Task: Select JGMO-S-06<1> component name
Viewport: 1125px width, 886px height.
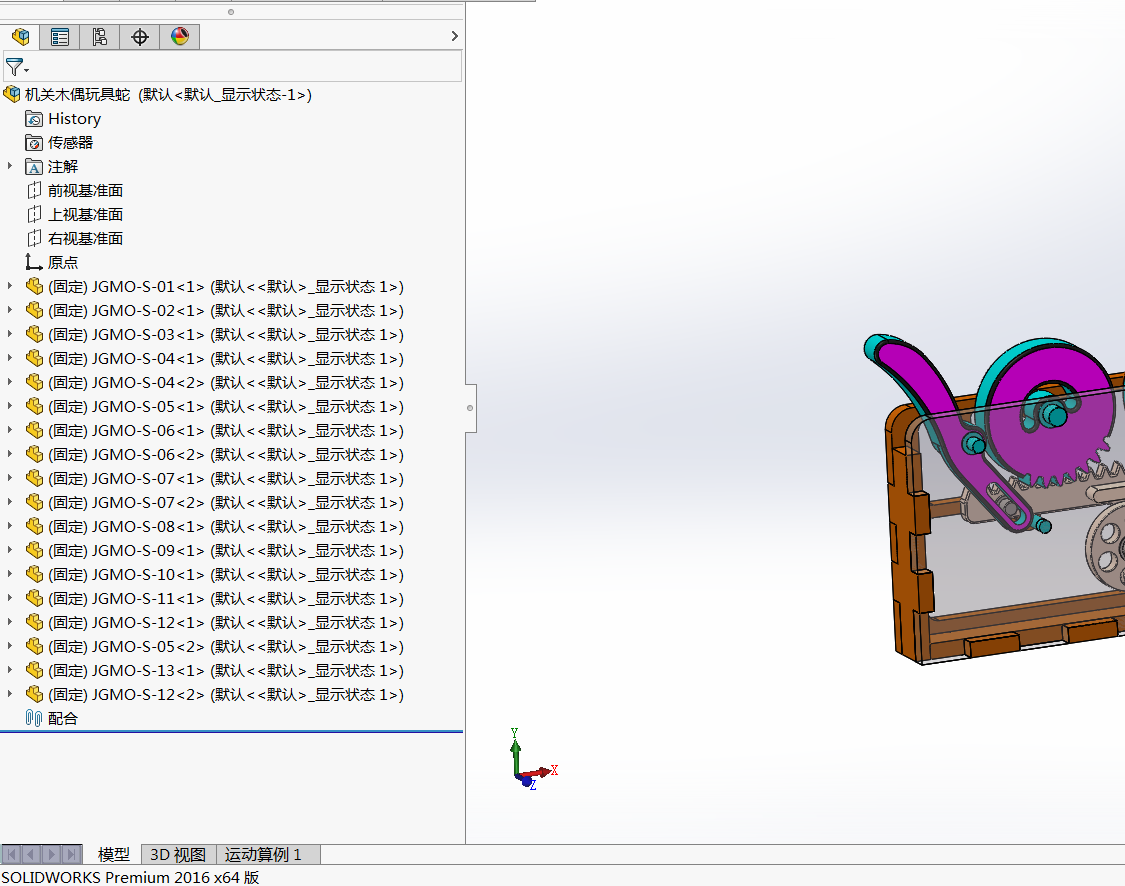Action: (x=226, y=430)
